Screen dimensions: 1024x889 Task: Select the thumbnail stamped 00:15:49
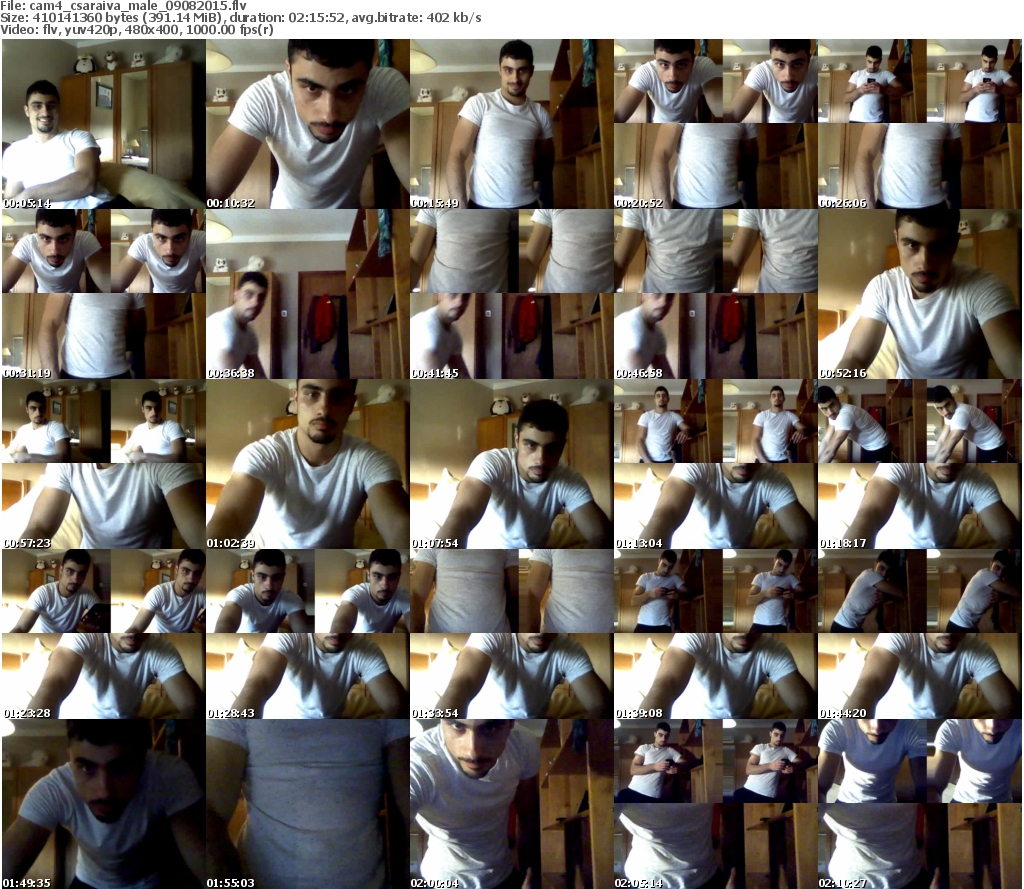point(512,124)
